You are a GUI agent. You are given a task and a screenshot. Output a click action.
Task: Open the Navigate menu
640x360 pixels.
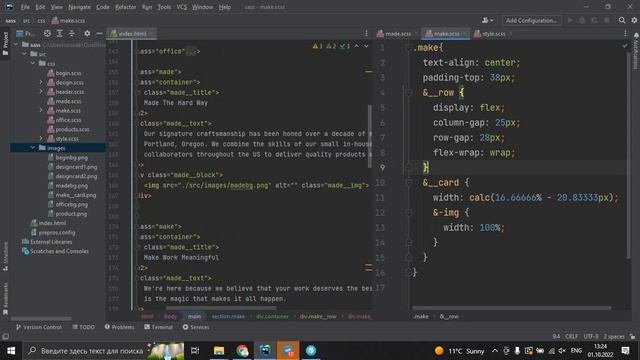click(x=79, y=7)
